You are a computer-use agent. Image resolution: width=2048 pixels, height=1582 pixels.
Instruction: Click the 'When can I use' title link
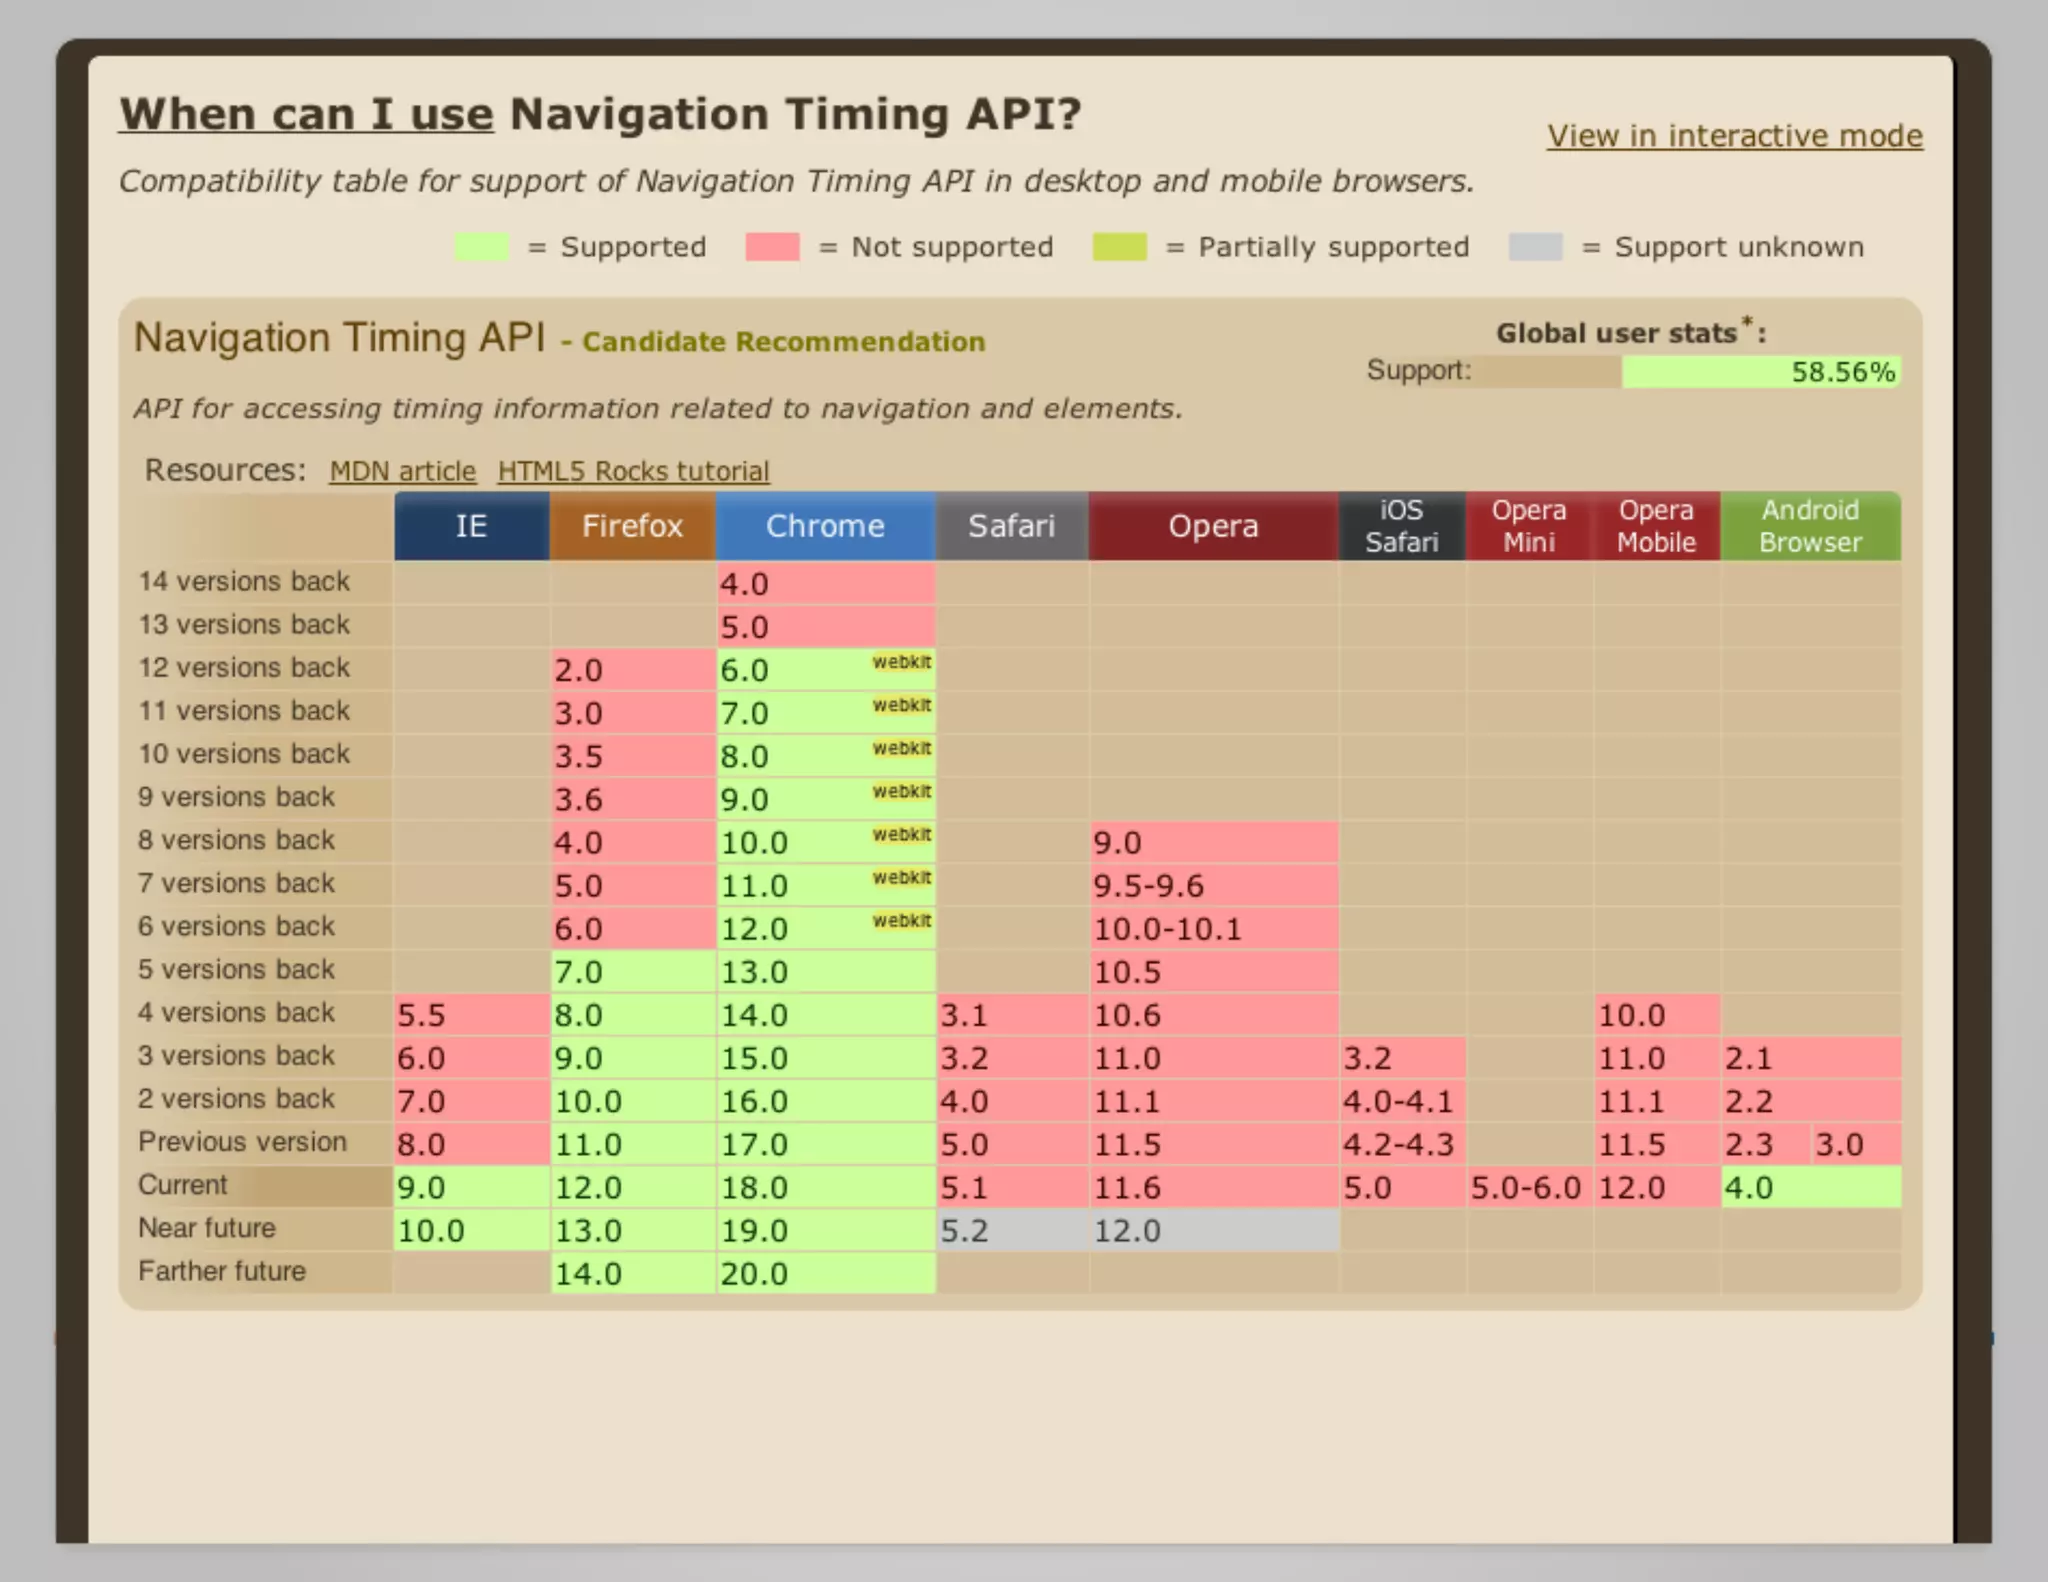click(x=306, y=114)
